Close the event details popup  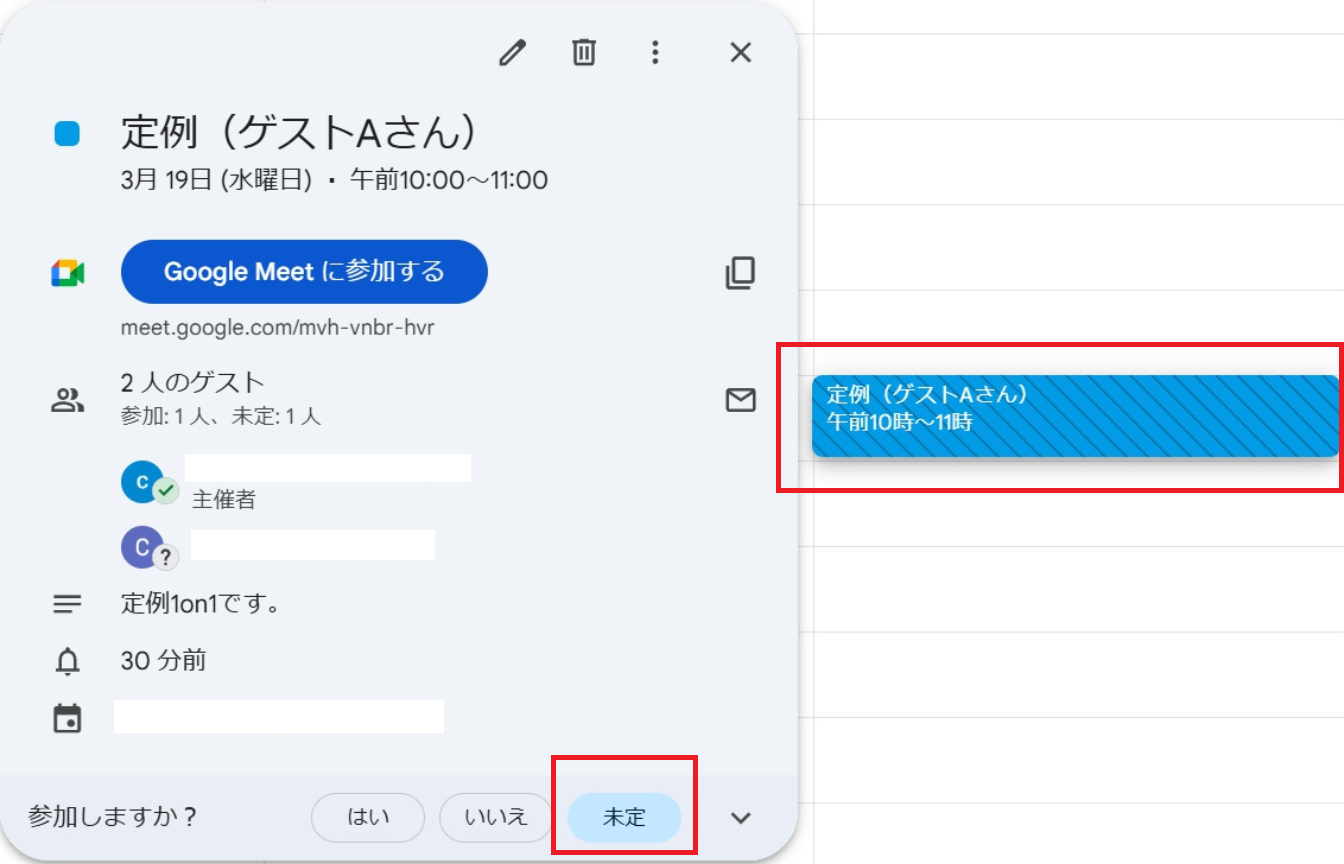[x=740, y=53]
